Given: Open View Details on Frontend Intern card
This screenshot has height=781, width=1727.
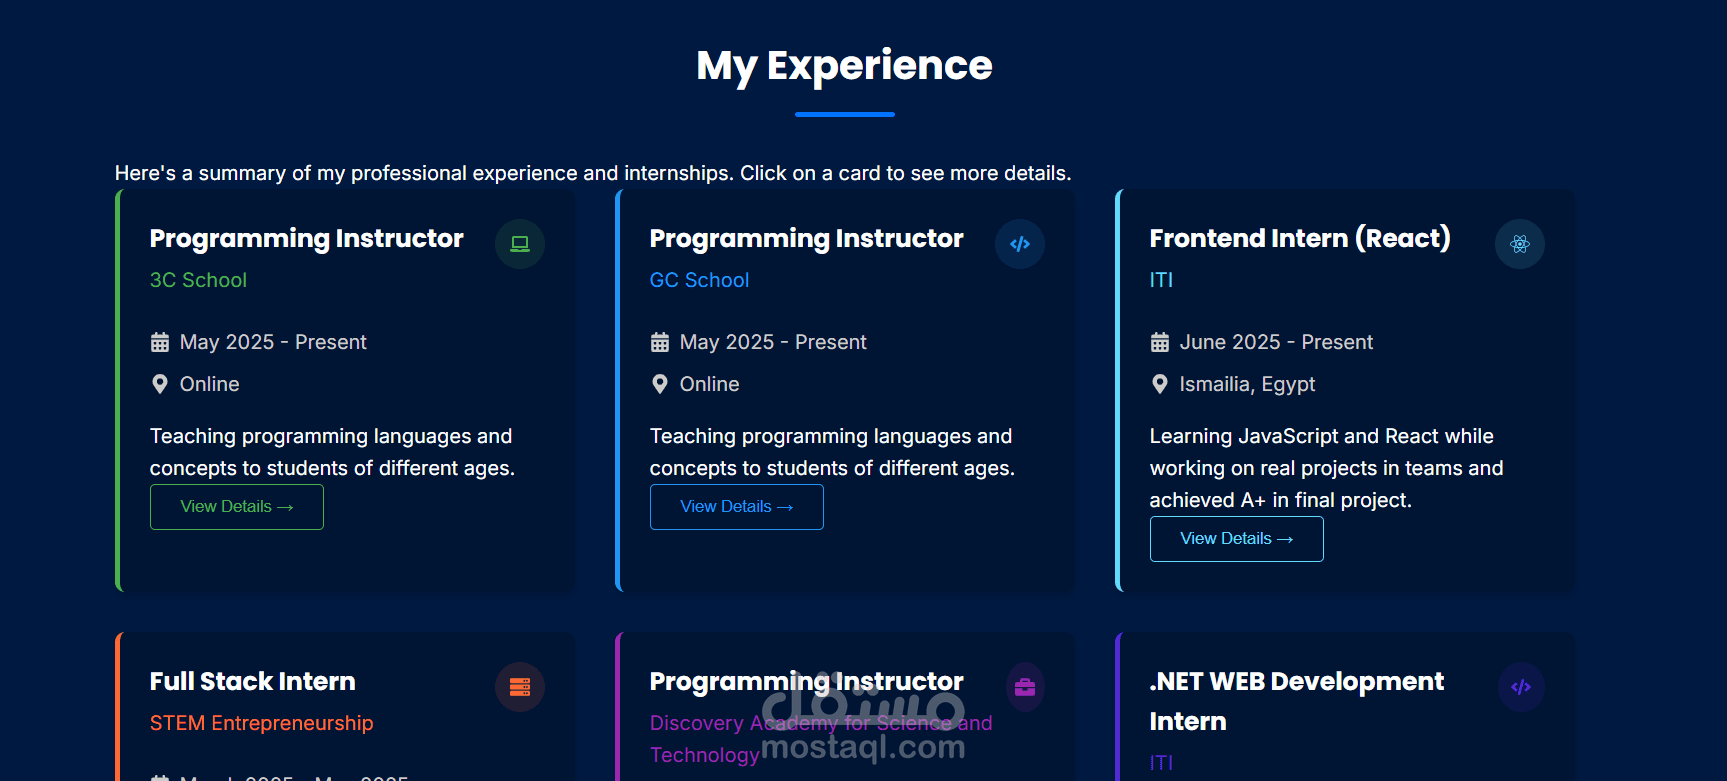Looking at the screenshot, I should pos(1237,539).
